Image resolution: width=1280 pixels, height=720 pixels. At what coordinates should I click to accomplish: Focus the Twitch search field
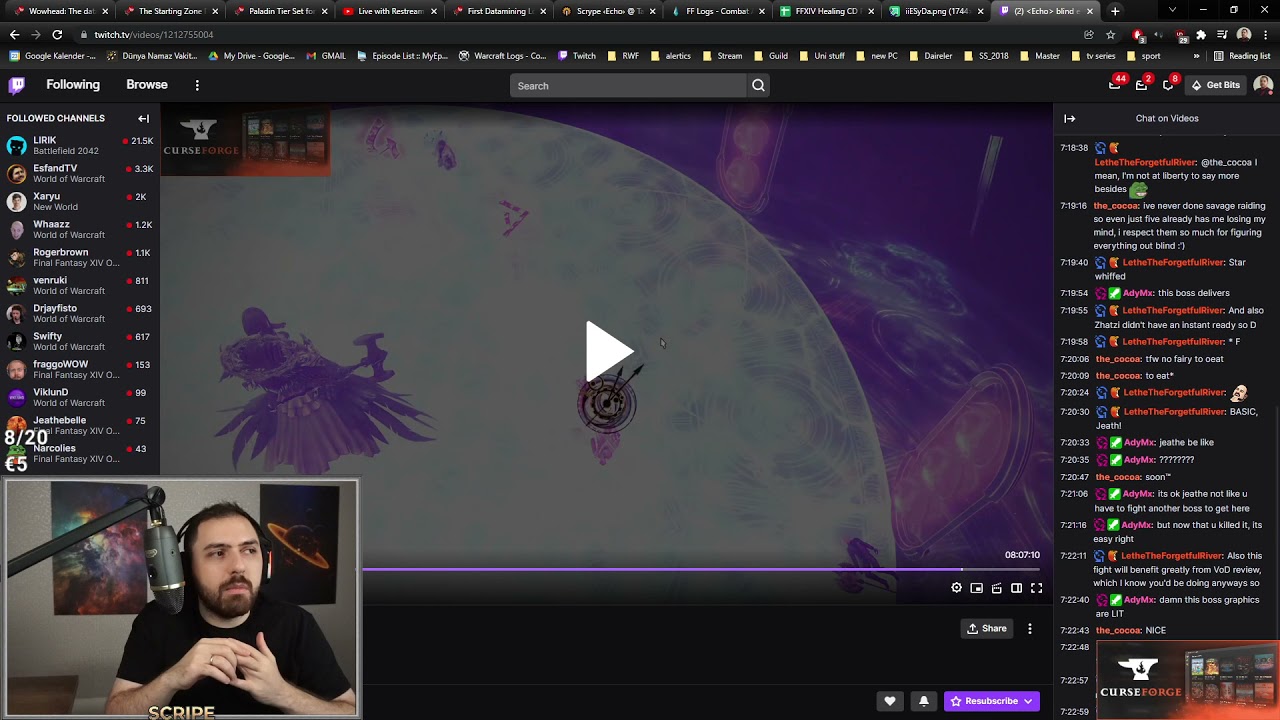point(628,86)
